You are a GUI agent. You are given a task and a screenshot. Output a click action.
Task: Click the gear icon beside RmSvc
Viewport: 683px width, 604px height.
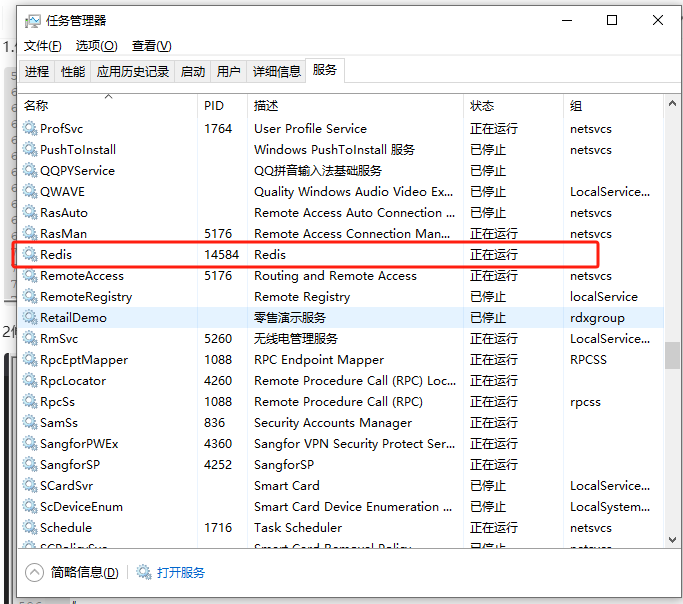[30, 338]
